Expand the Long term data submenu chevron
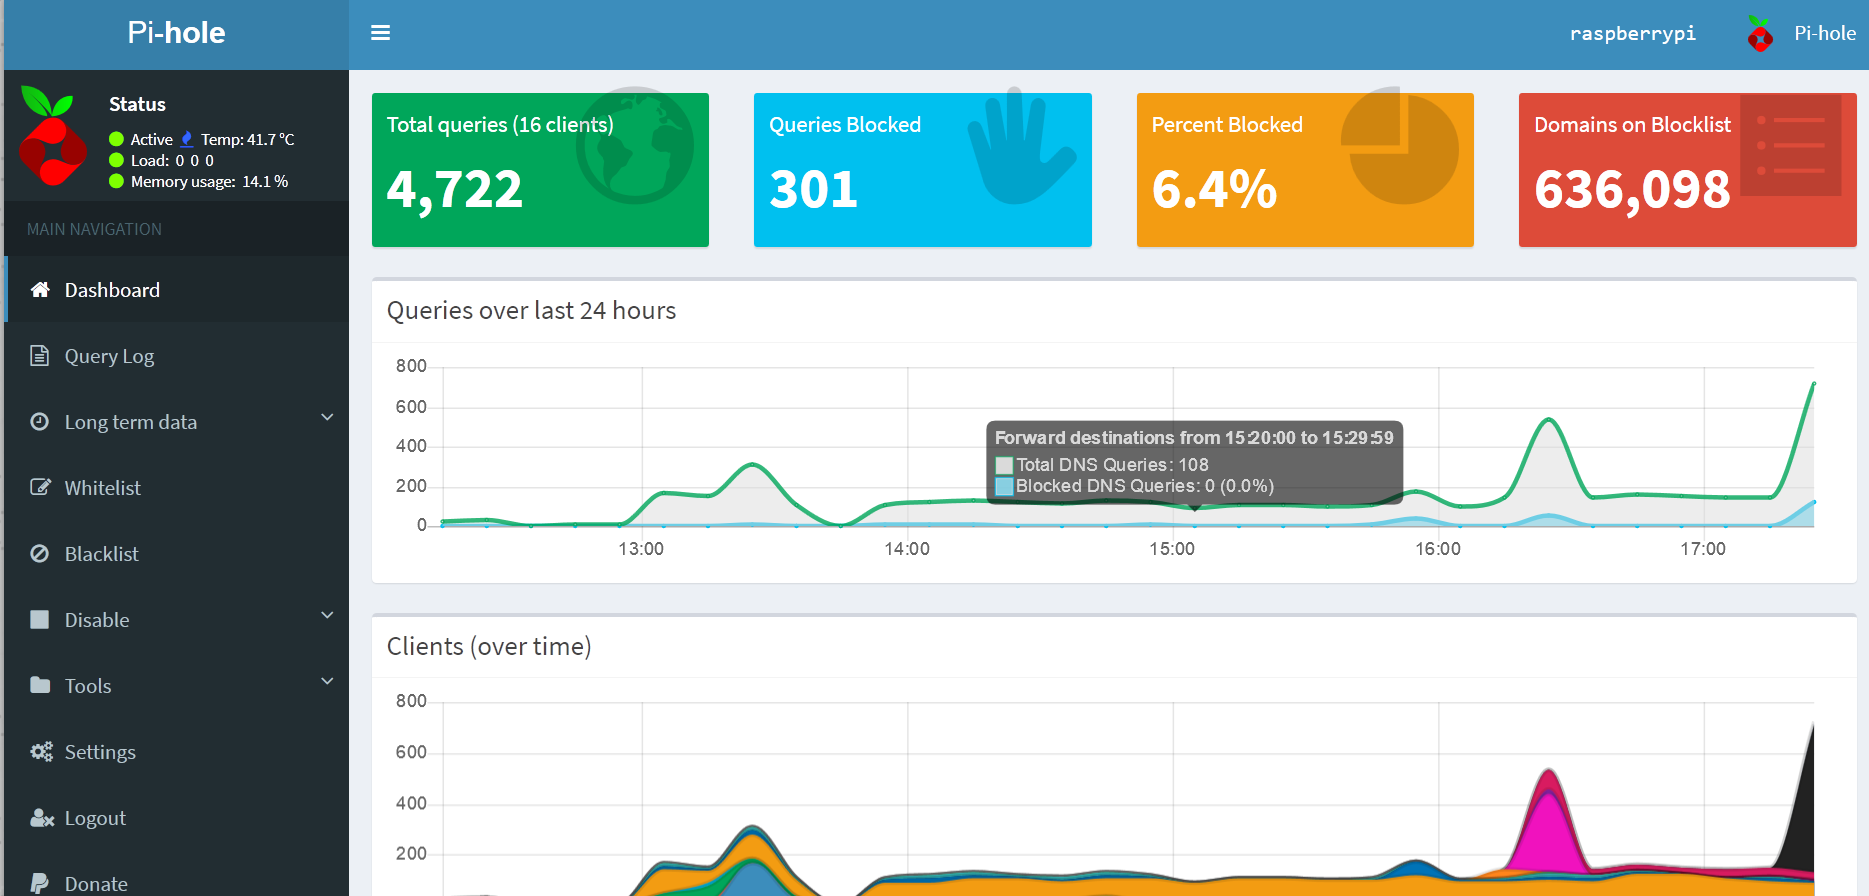The height and width of the screenshot is (896, 1869). point(327,417)
